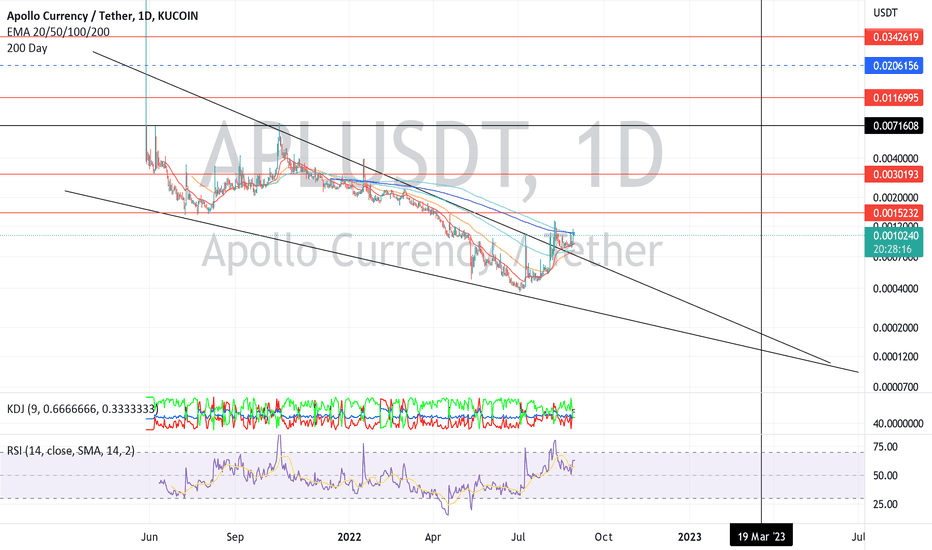The width and height of the screenshot is (932, 550).
Task: Click the 2022 label on time axis
Action: coord(349,537)
